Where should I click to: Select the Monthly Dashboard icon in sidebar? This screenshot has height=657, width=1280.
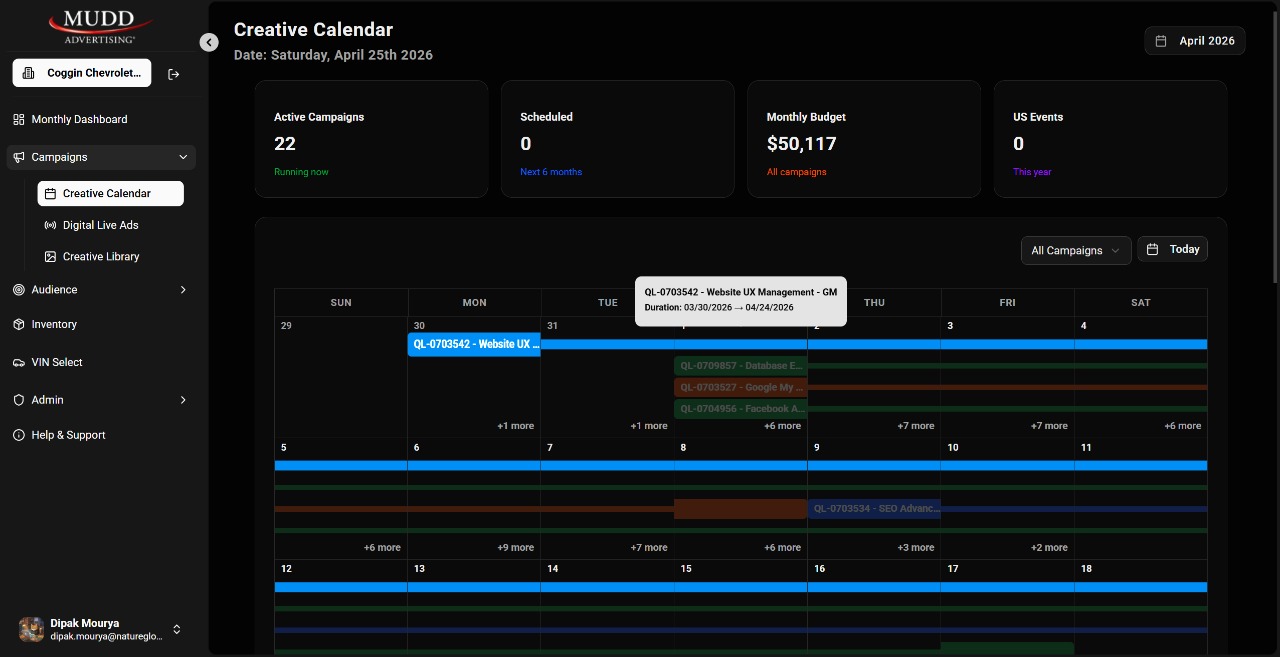point(18,119)
